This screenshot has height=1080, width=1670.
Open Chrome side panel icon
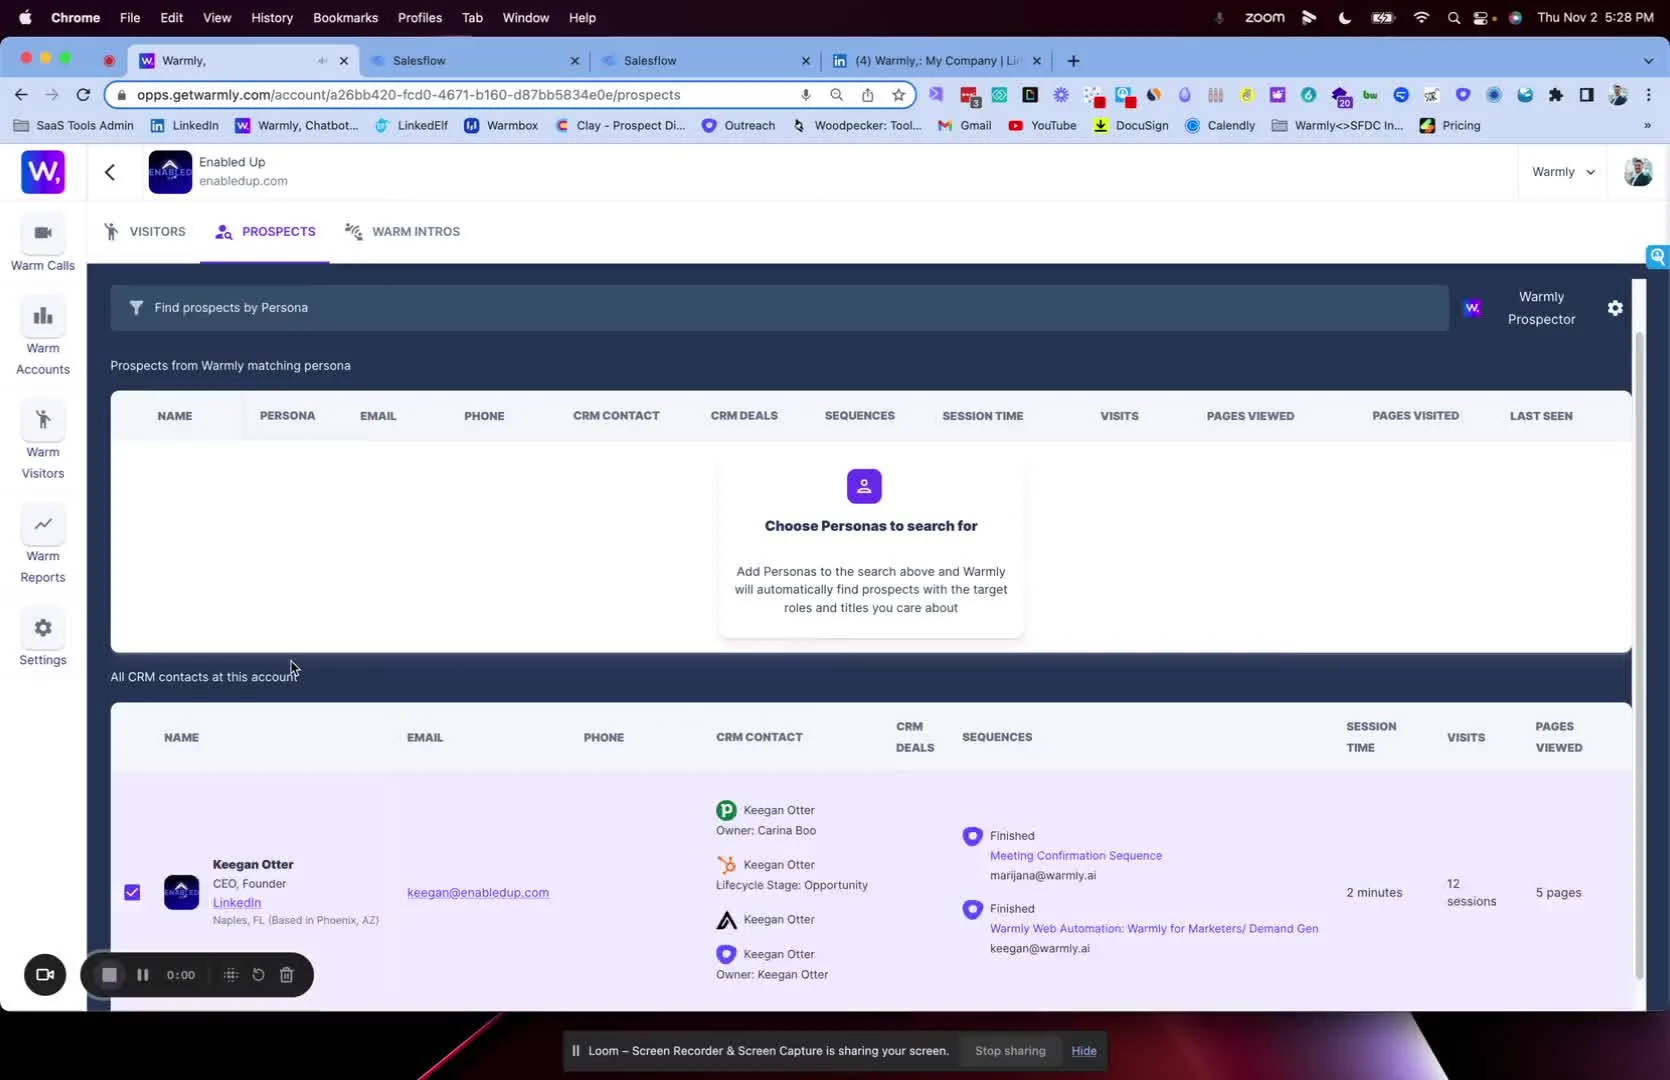(x=1586, y=94)
